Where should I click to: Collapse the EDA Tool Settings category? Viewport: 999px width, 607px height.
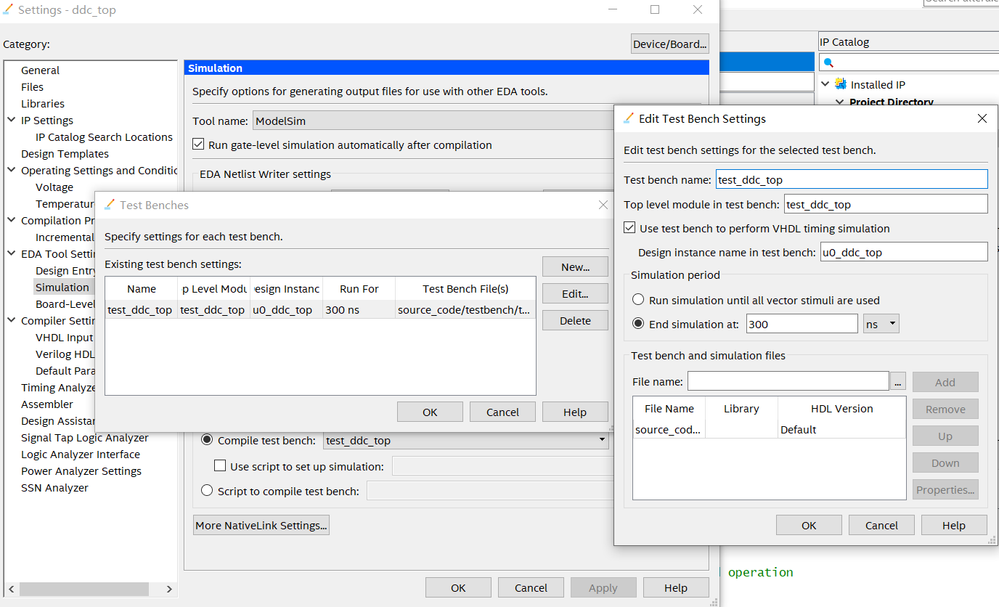point(11,254)
